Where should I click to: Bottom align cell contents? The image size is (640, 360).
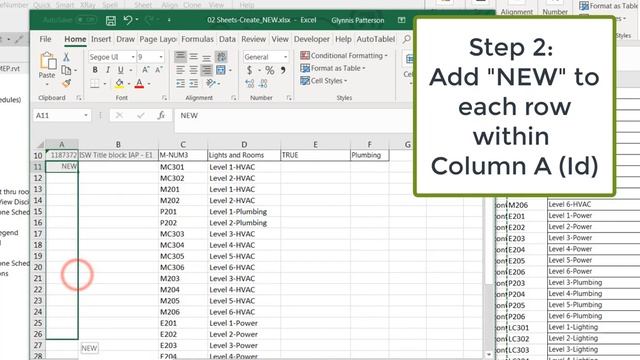pos(207,57)
